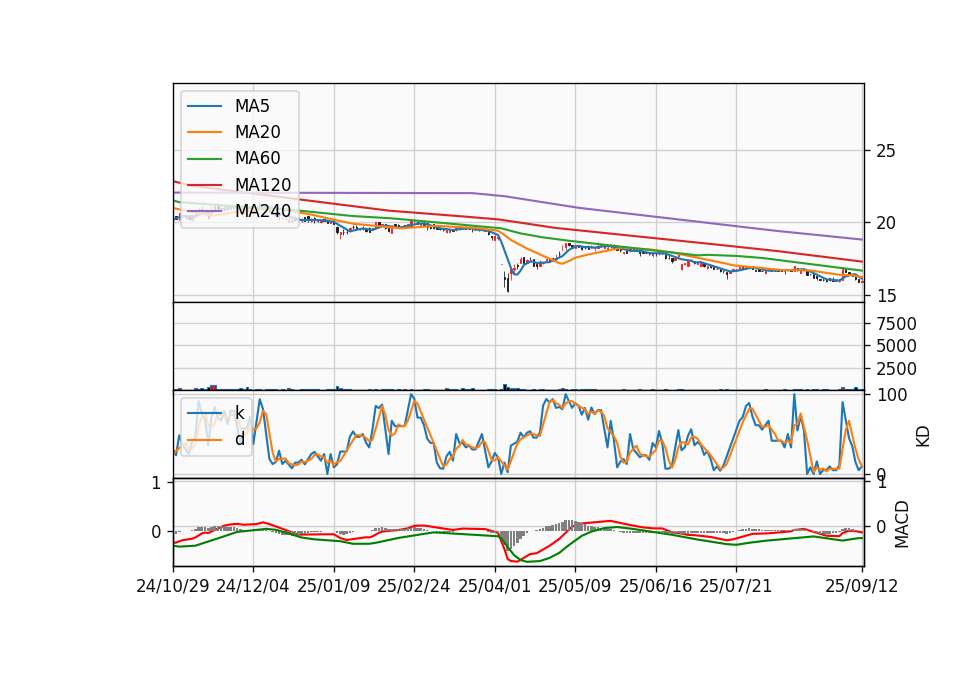This screenshot has height=690, width=960.
Task: Click the KD axis value 100
Action: [892, 395]
